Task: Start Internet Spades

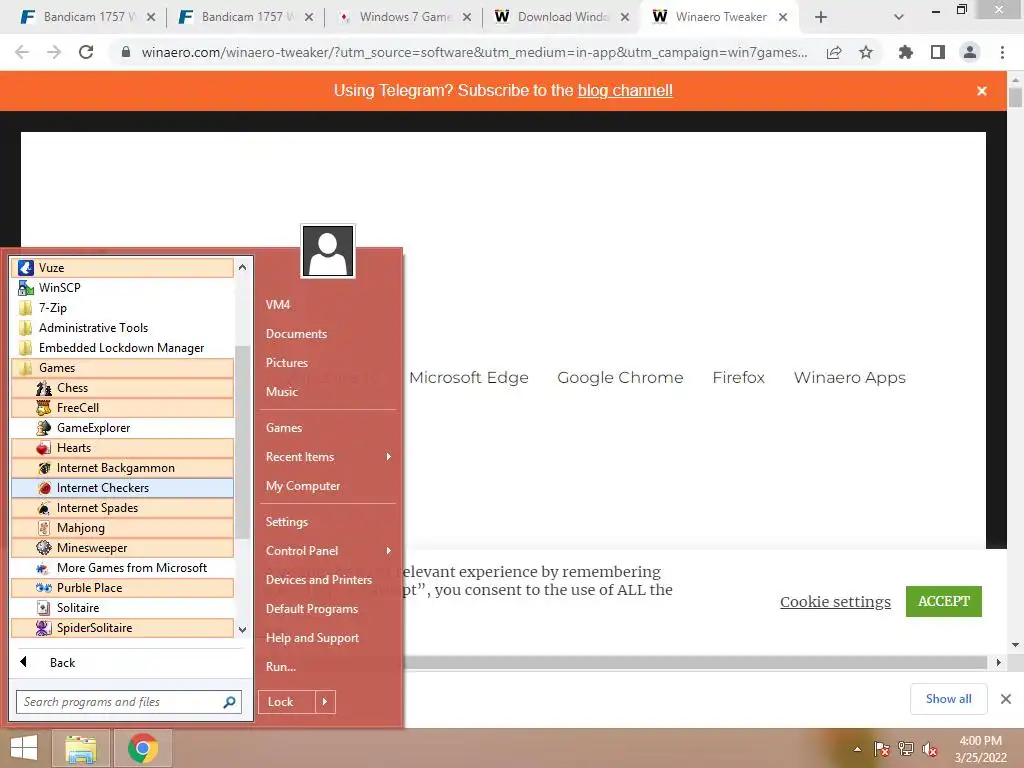Action: tap(122, 508)
